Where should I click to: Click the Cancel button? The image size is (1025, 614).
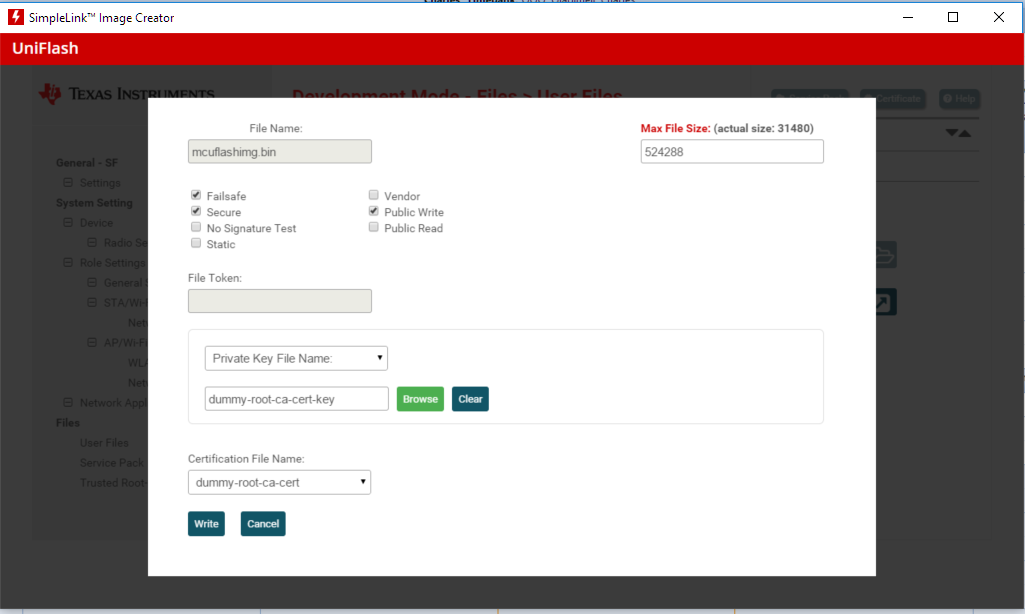coord(263,524)
